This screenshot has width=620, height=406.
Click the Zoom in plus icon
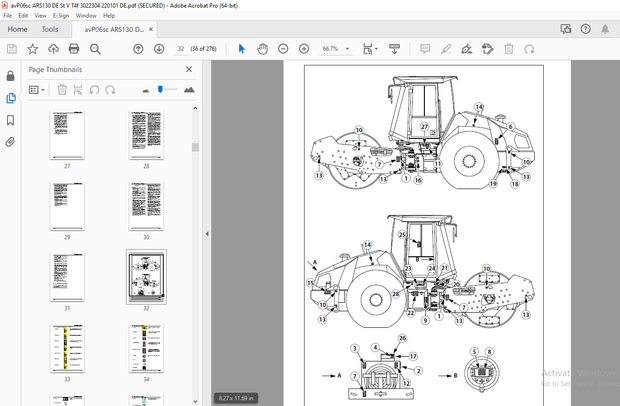coord(304,49)
